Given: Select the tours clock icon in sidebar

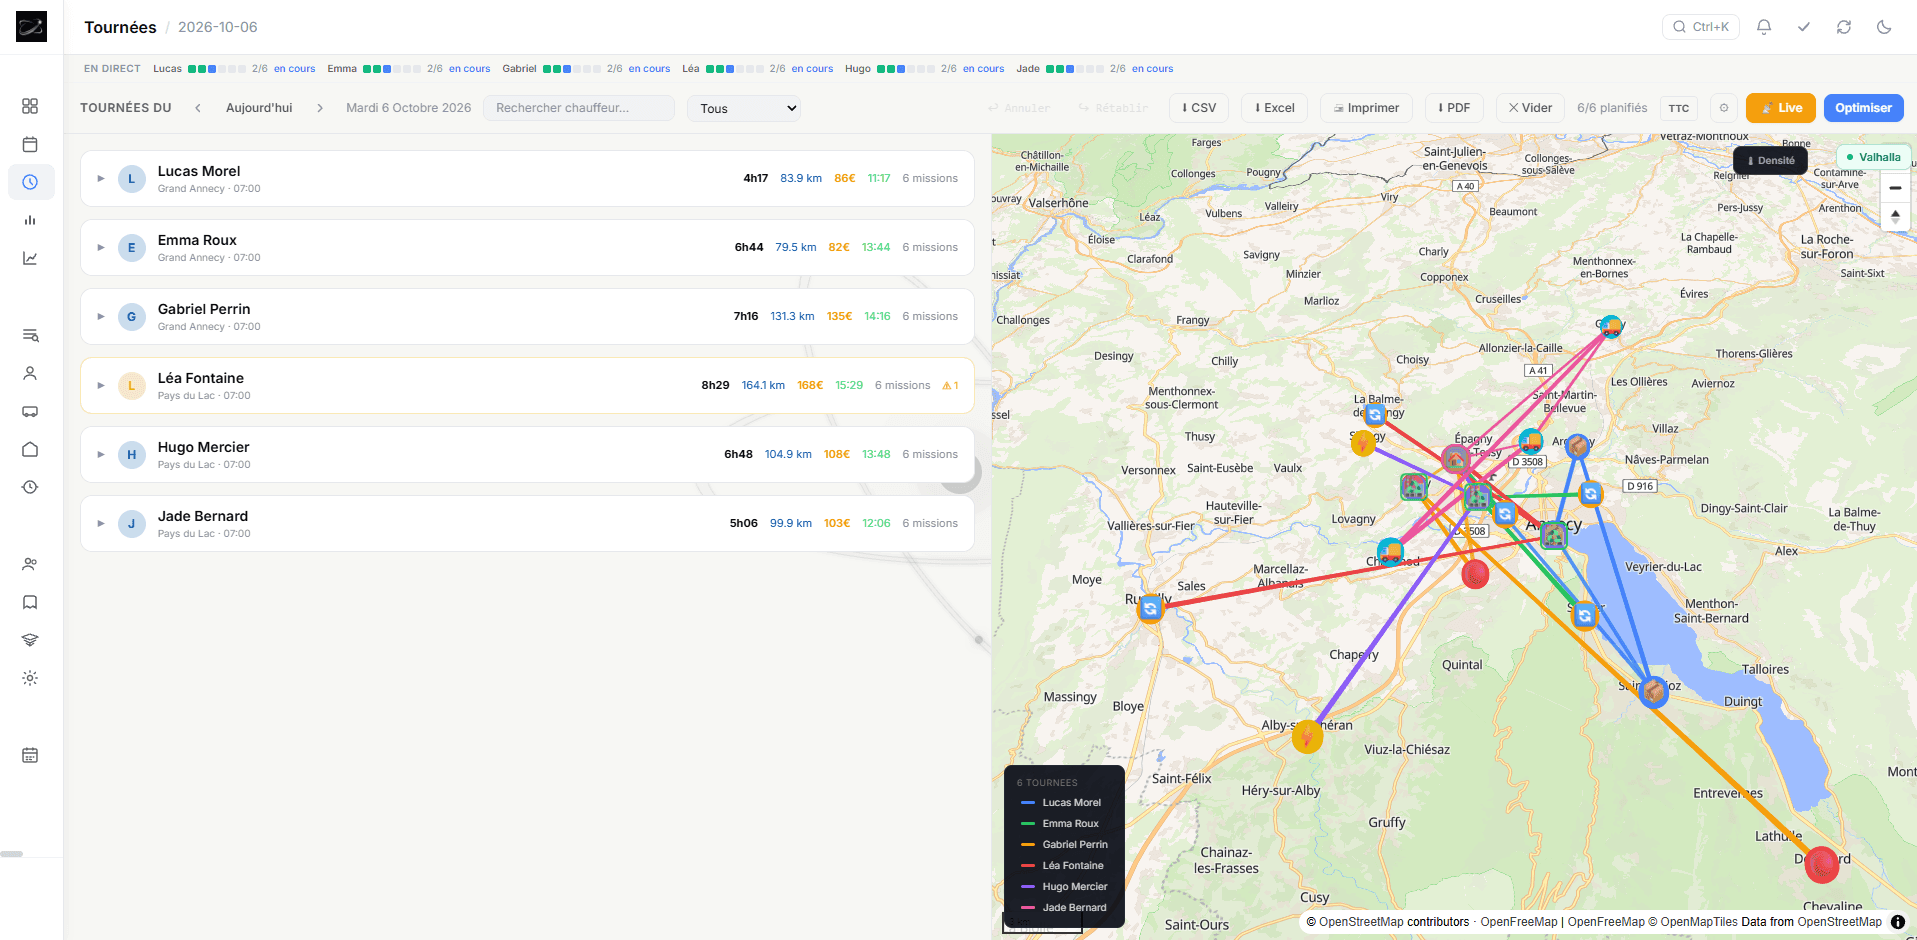Looking at the screenshot, I should (x=30, y=182).
